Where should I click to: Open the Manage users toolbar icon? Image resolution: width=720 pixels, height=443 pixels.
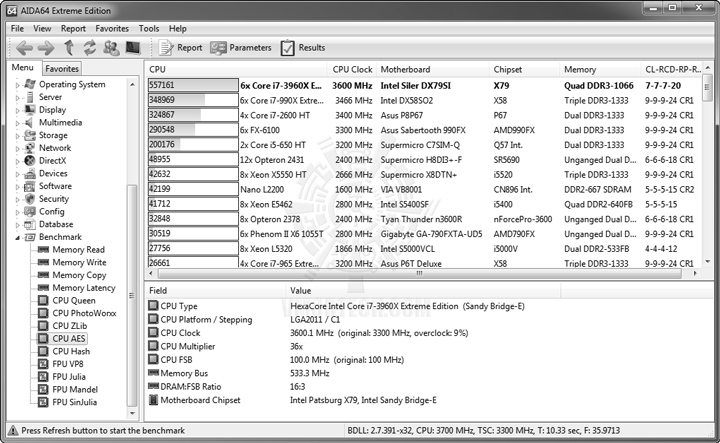point(111,47)
